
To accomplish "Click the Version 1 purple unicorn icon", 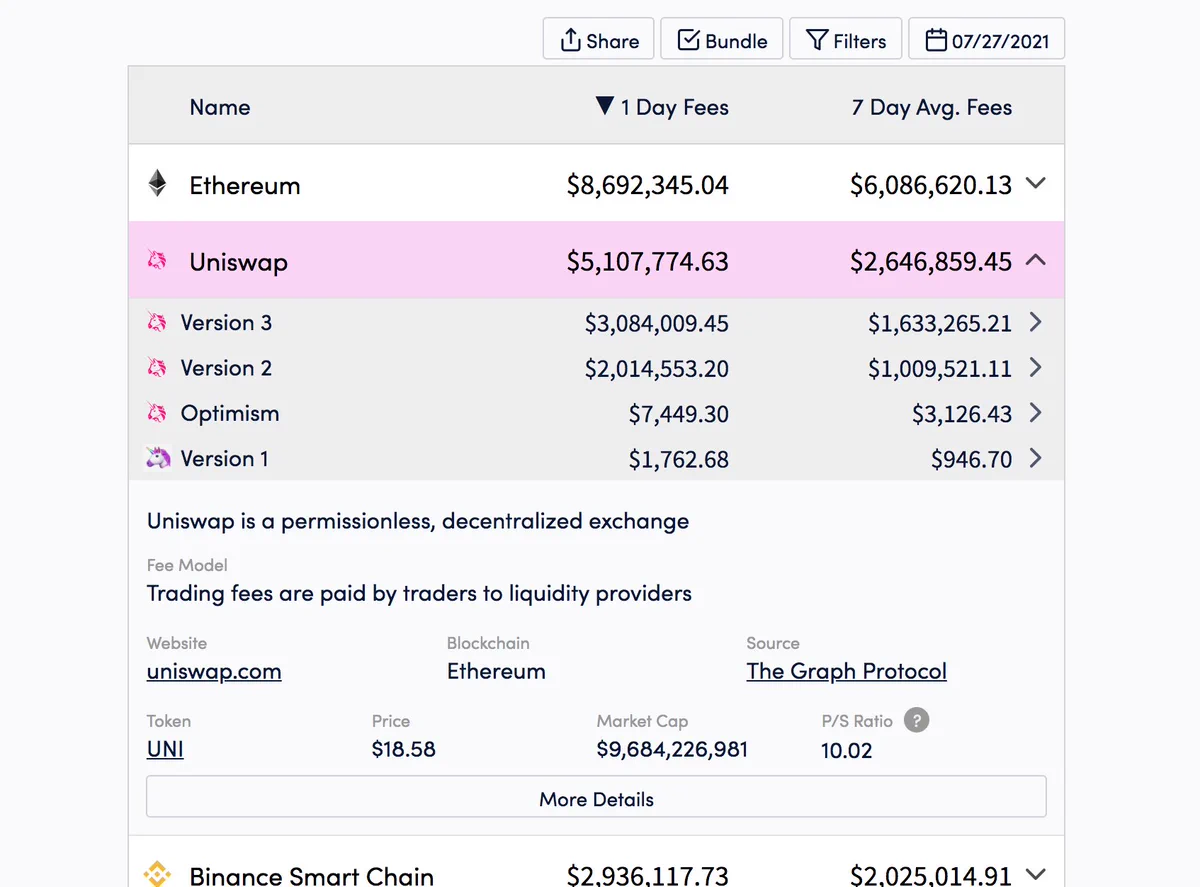I will 158,458.
